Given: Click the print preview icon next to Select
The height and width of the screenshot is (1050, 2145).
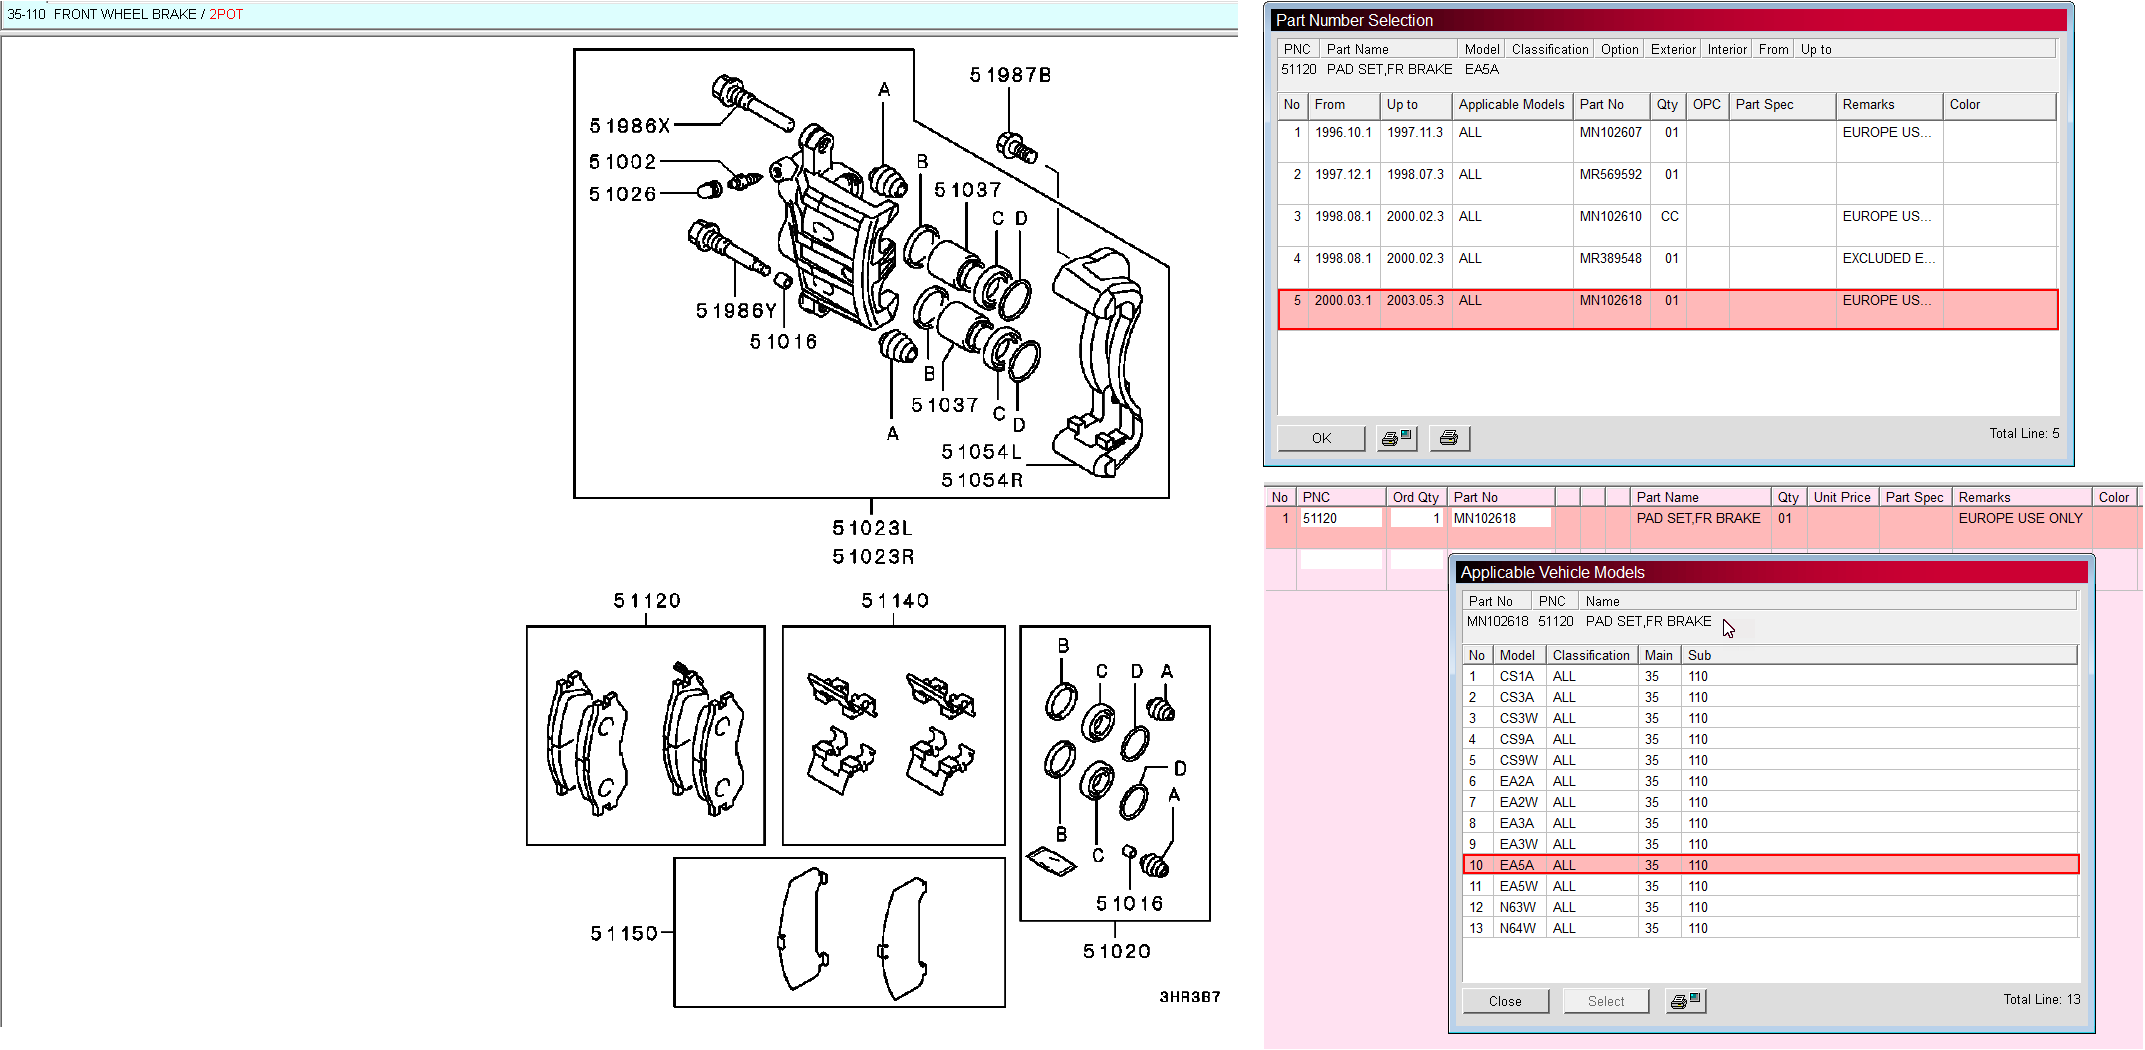Looking at the screenshot, I should coord(1685,1001).
